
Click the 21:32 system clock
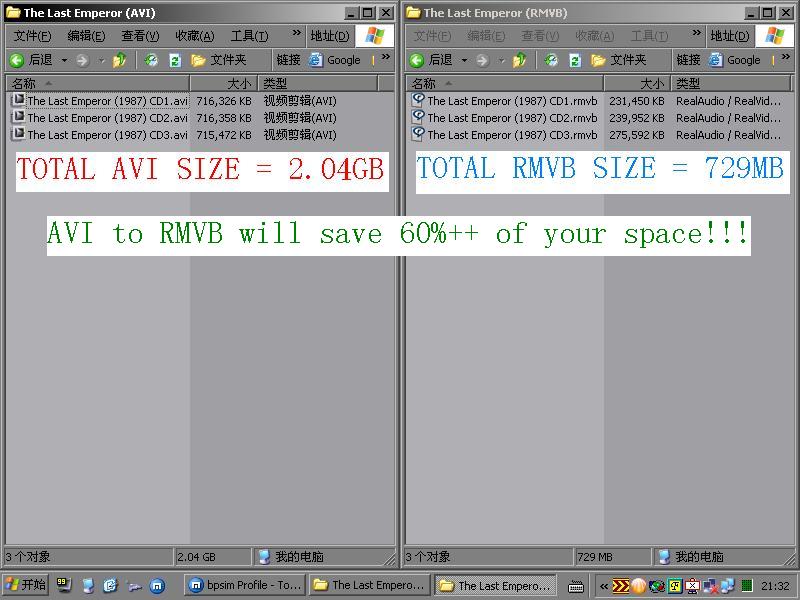pyautogui.click(x=775, y=586)
